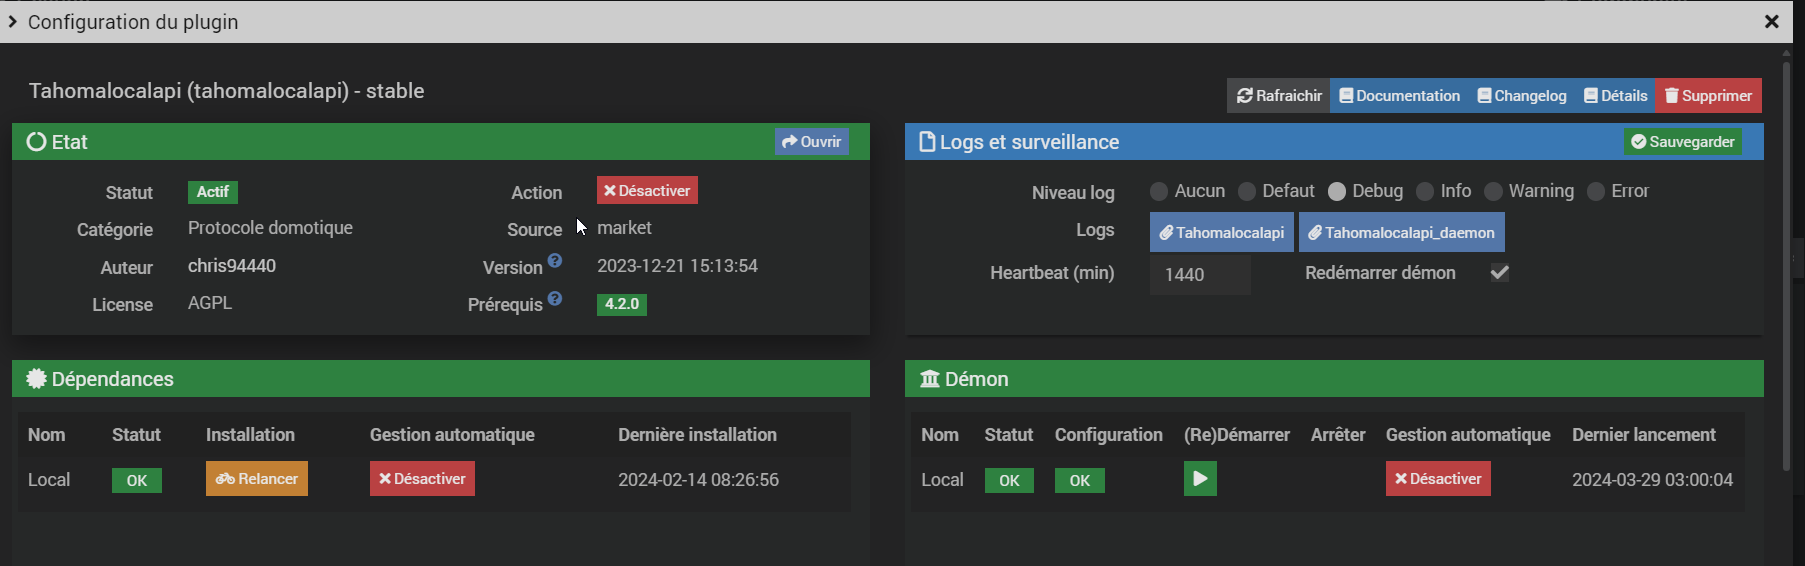Click the Prérequis help icon

(x=555, y=298)
